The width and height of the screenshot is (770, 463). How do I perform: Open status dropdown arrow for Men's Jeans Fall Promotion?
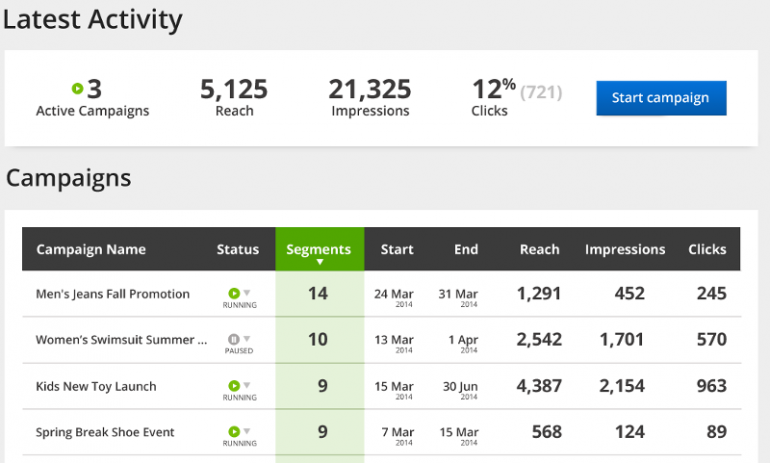click(x=247, y=293)
